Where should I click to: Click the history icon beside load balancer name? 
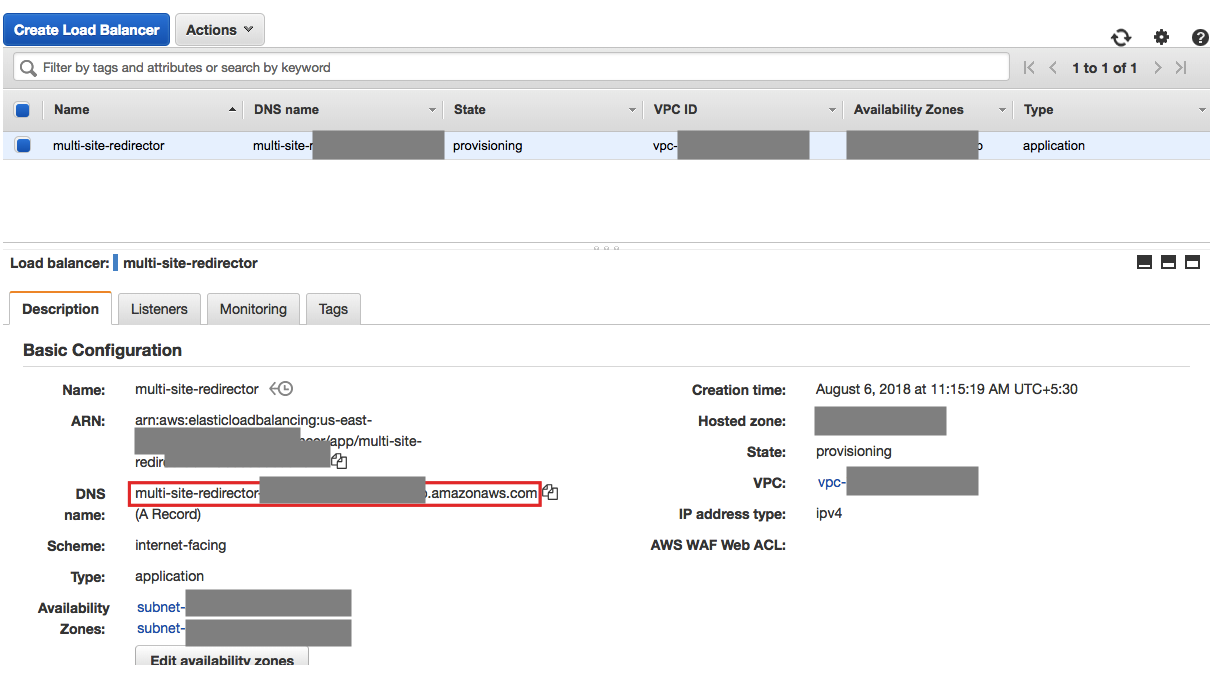(x=281, y=389)
